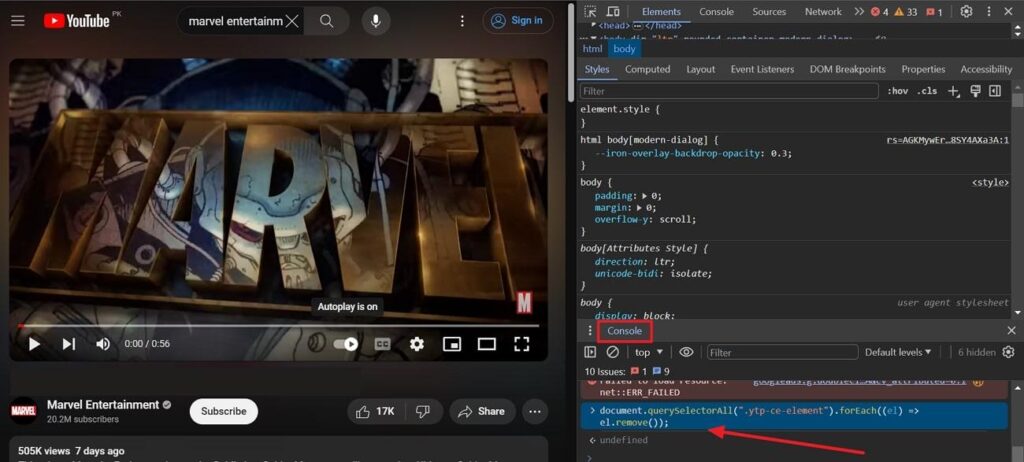Viewport: 1024px width, 462px height.
Task: Focus the YouTube search input field
Action: tap(235, 21)
